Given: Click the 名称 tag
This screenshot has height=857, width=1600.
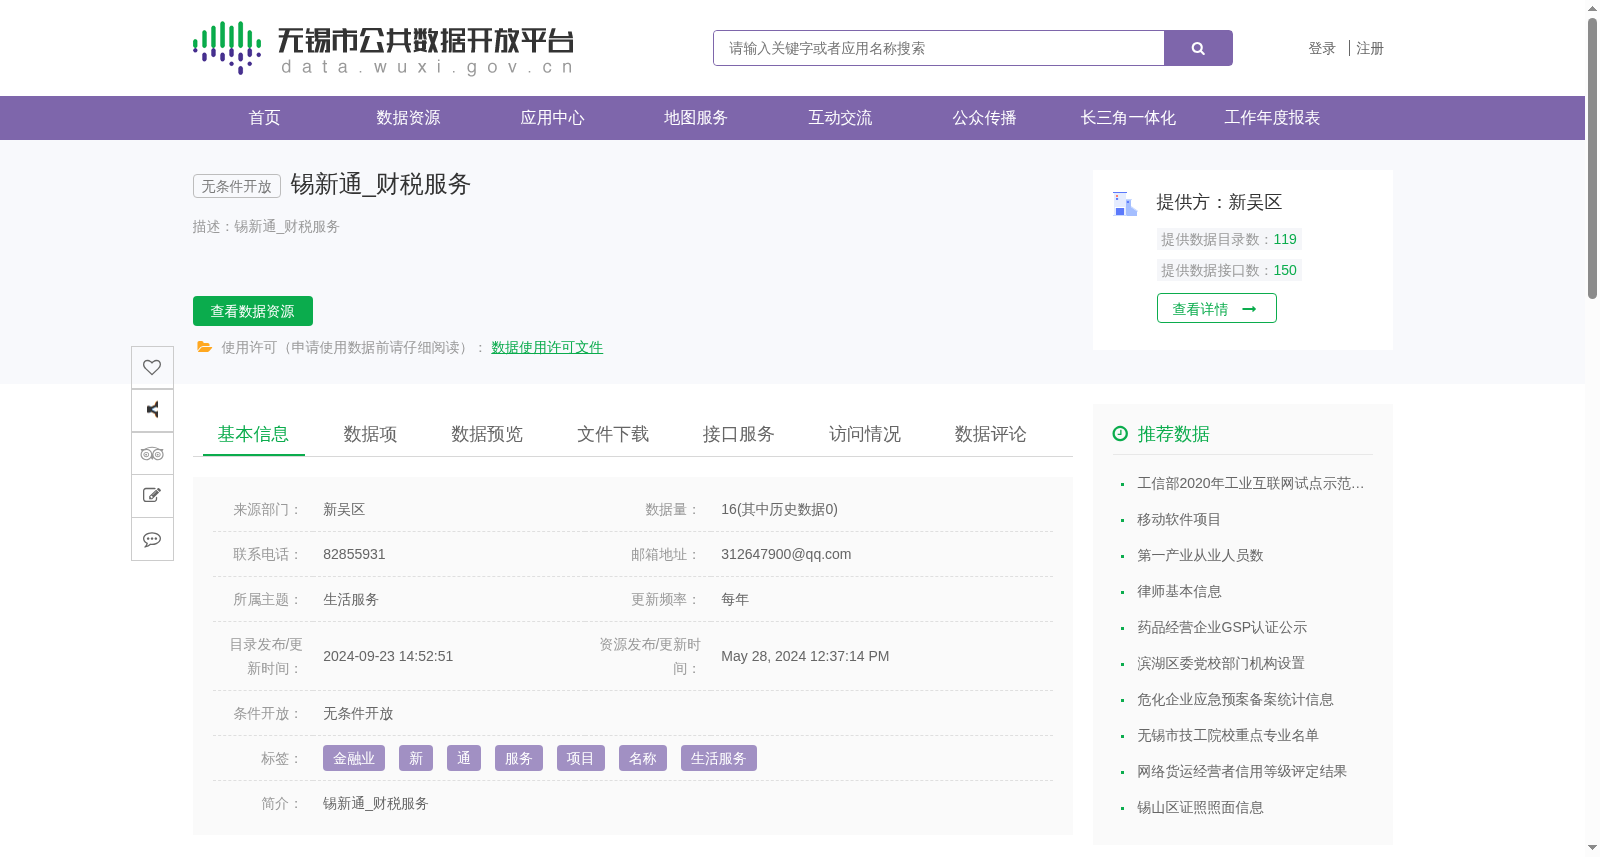Looking at the screenshot, I should [643, 758].
